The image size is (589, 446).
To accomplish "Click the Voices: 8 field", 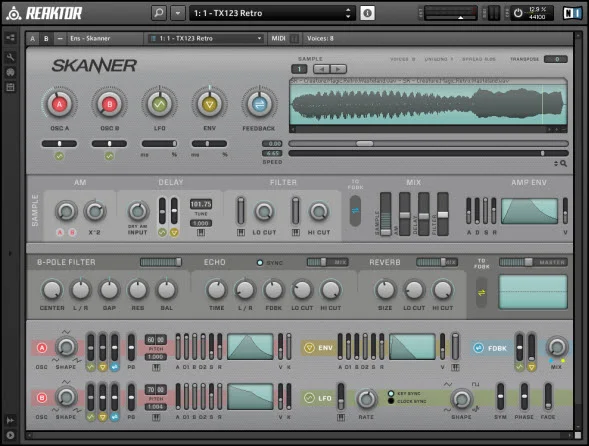I will pos(320,38).
